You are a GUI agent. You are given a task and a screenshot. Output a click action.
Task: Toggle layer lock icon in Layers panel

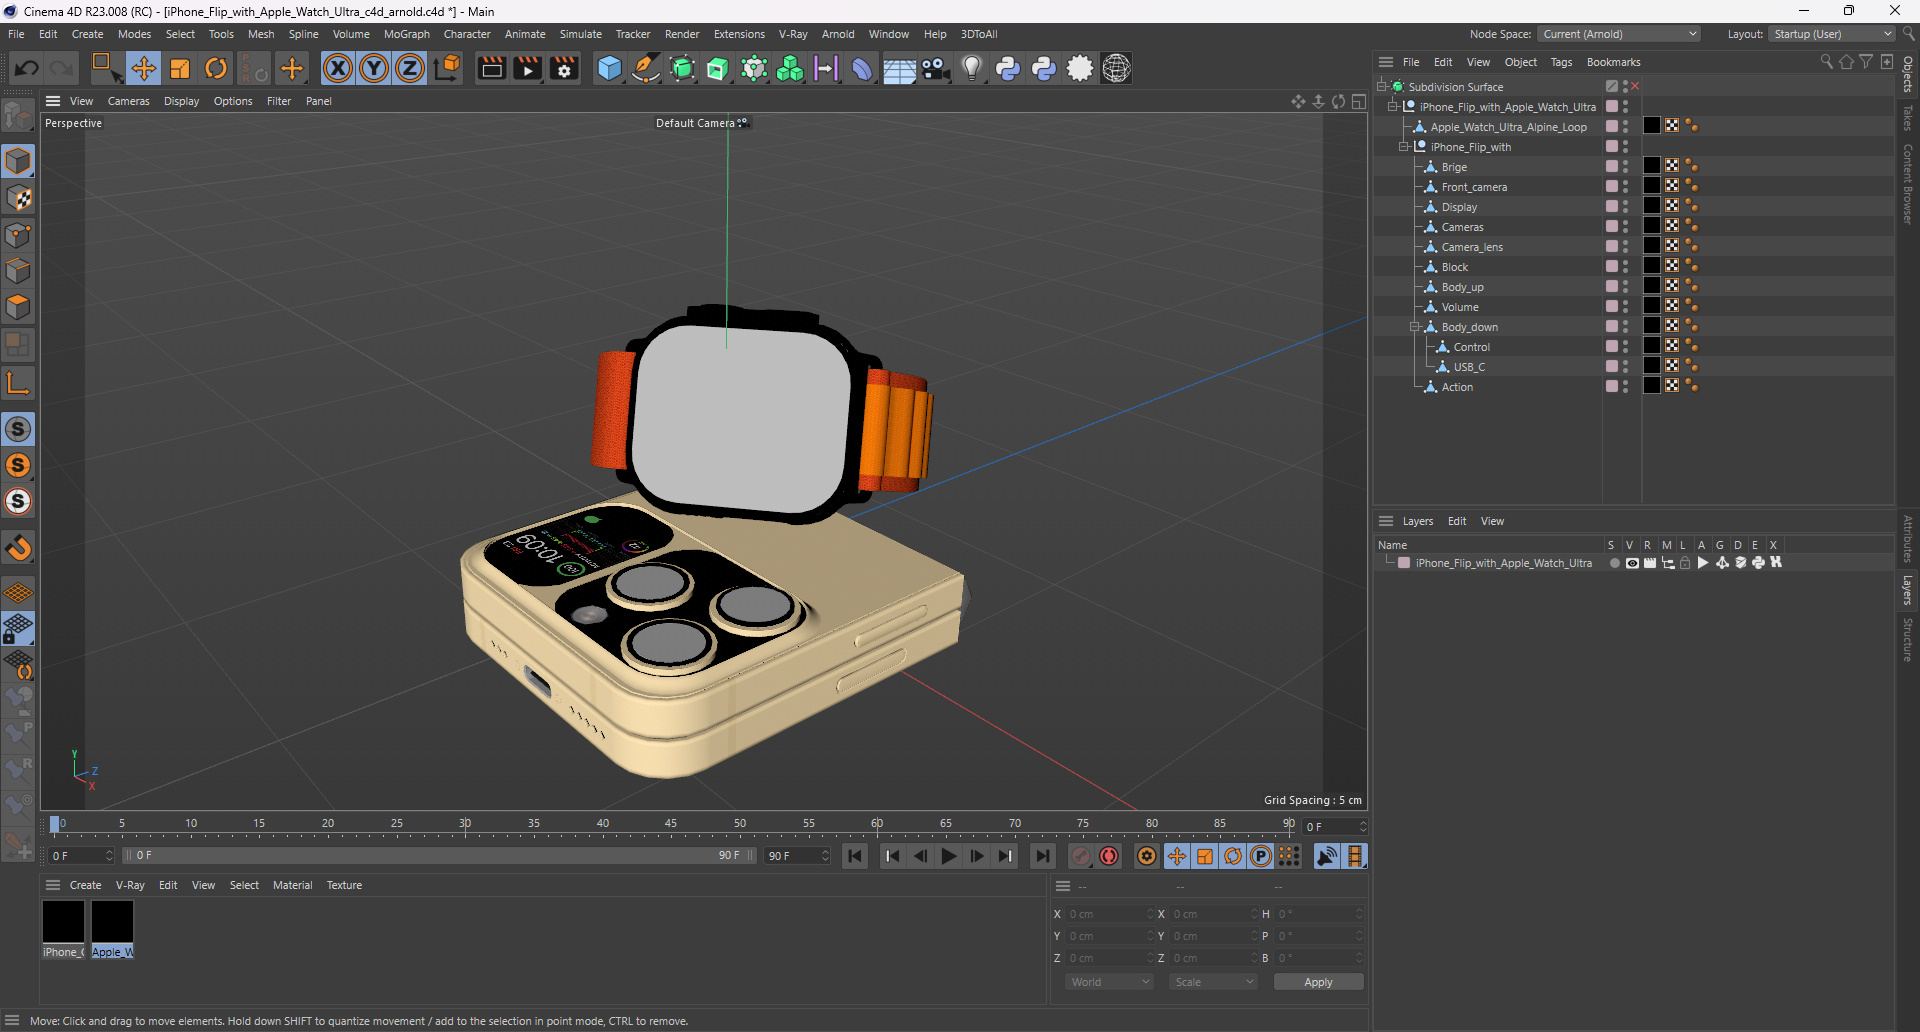[x=1685, y=563]
